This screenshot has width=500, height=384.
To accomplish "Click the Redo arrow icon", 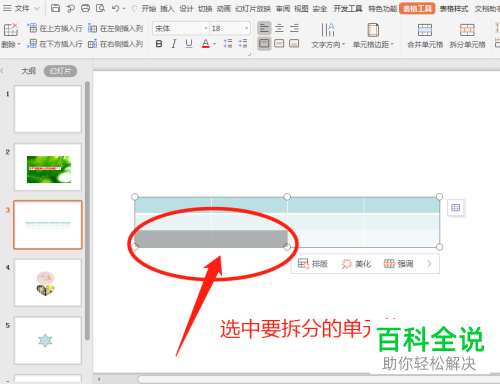I will [x=134, y=9].
